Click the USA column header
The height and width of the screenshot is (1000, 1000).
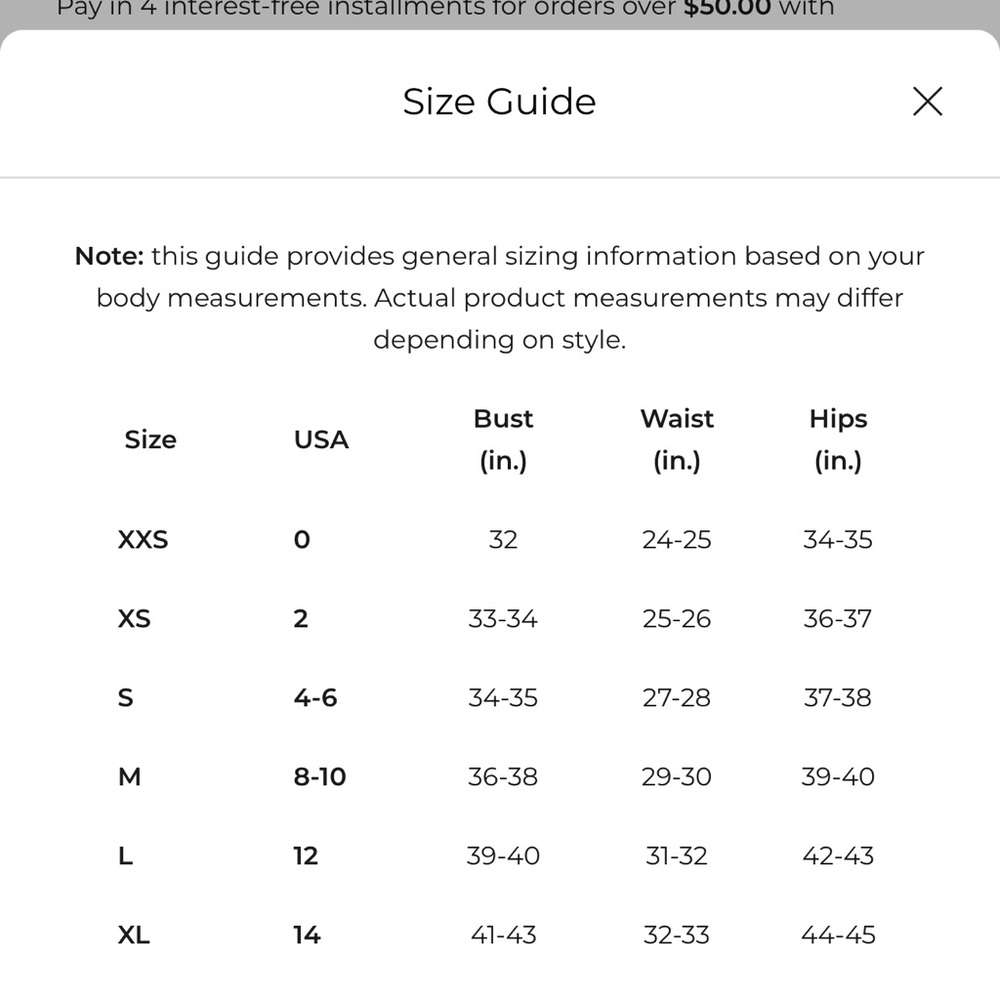(x=321, y=439)
